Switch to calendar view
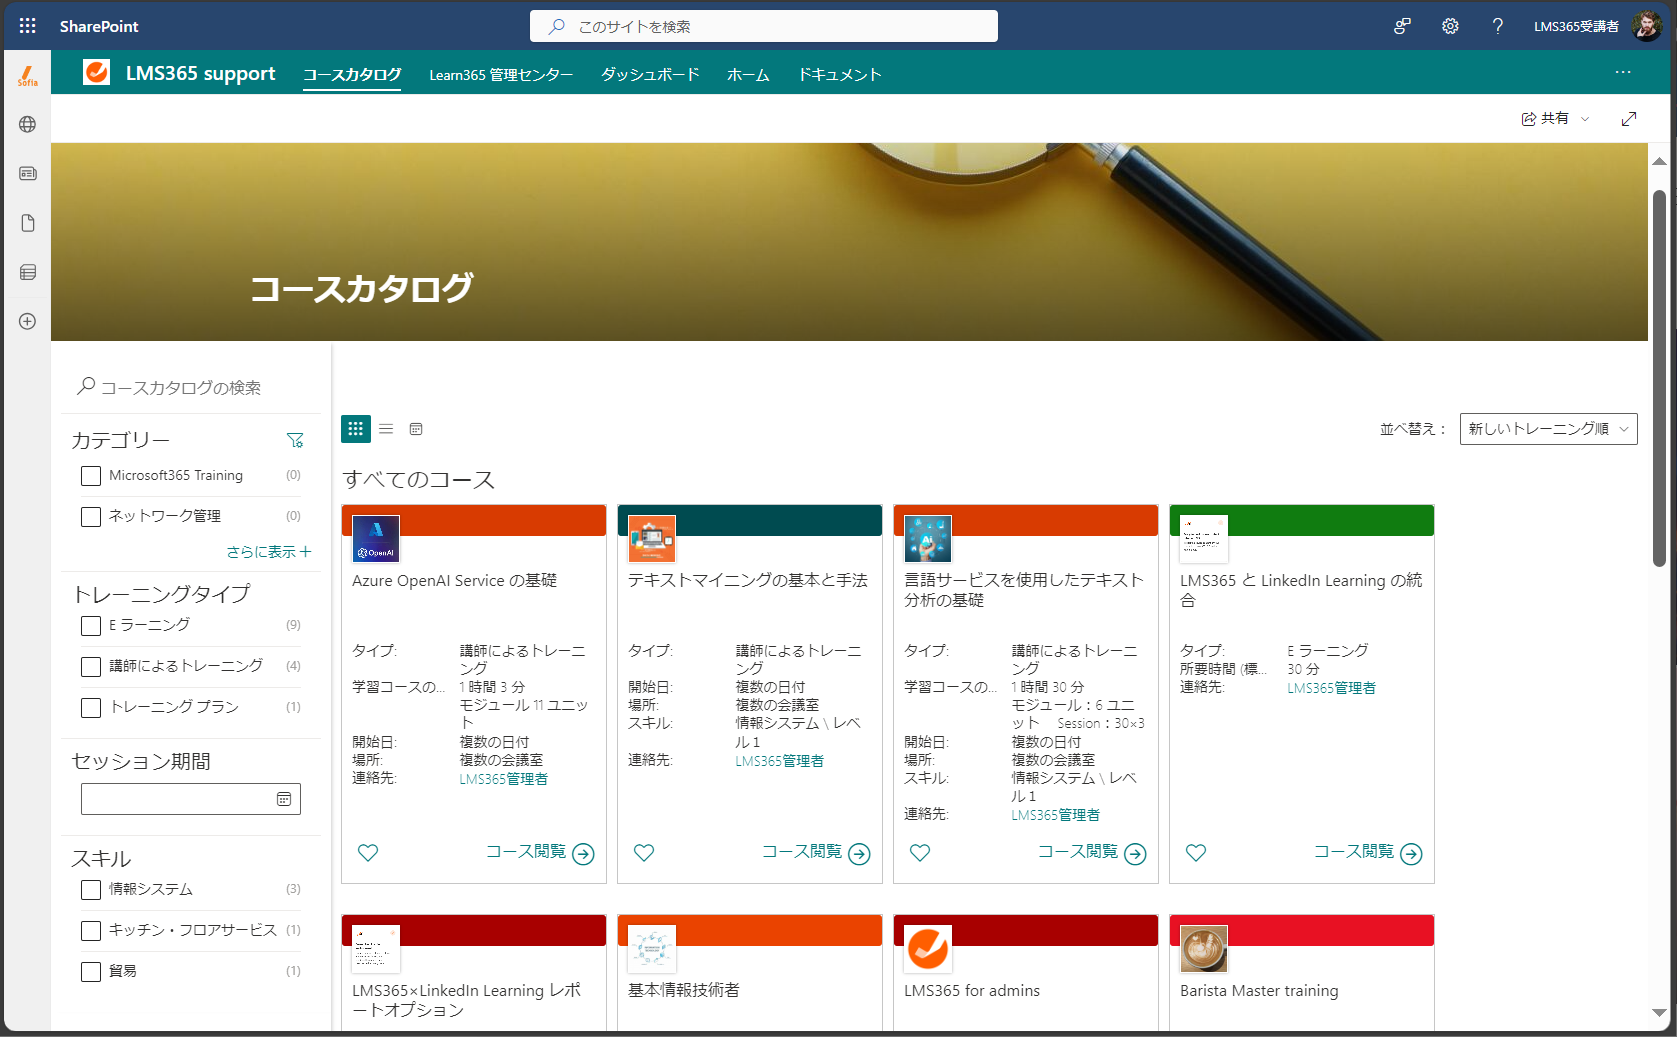This screenshot has width=1677, height=1037. (416, 429)
